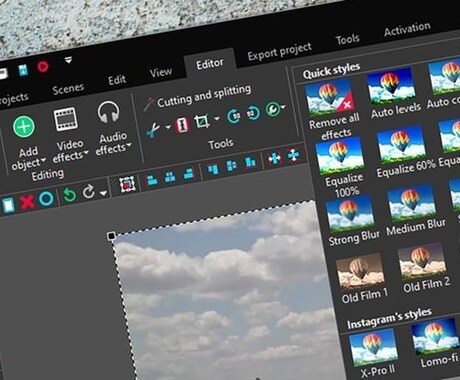
Task: Click the light blue page icon left of red X
Action: click(x=8, y=205)
